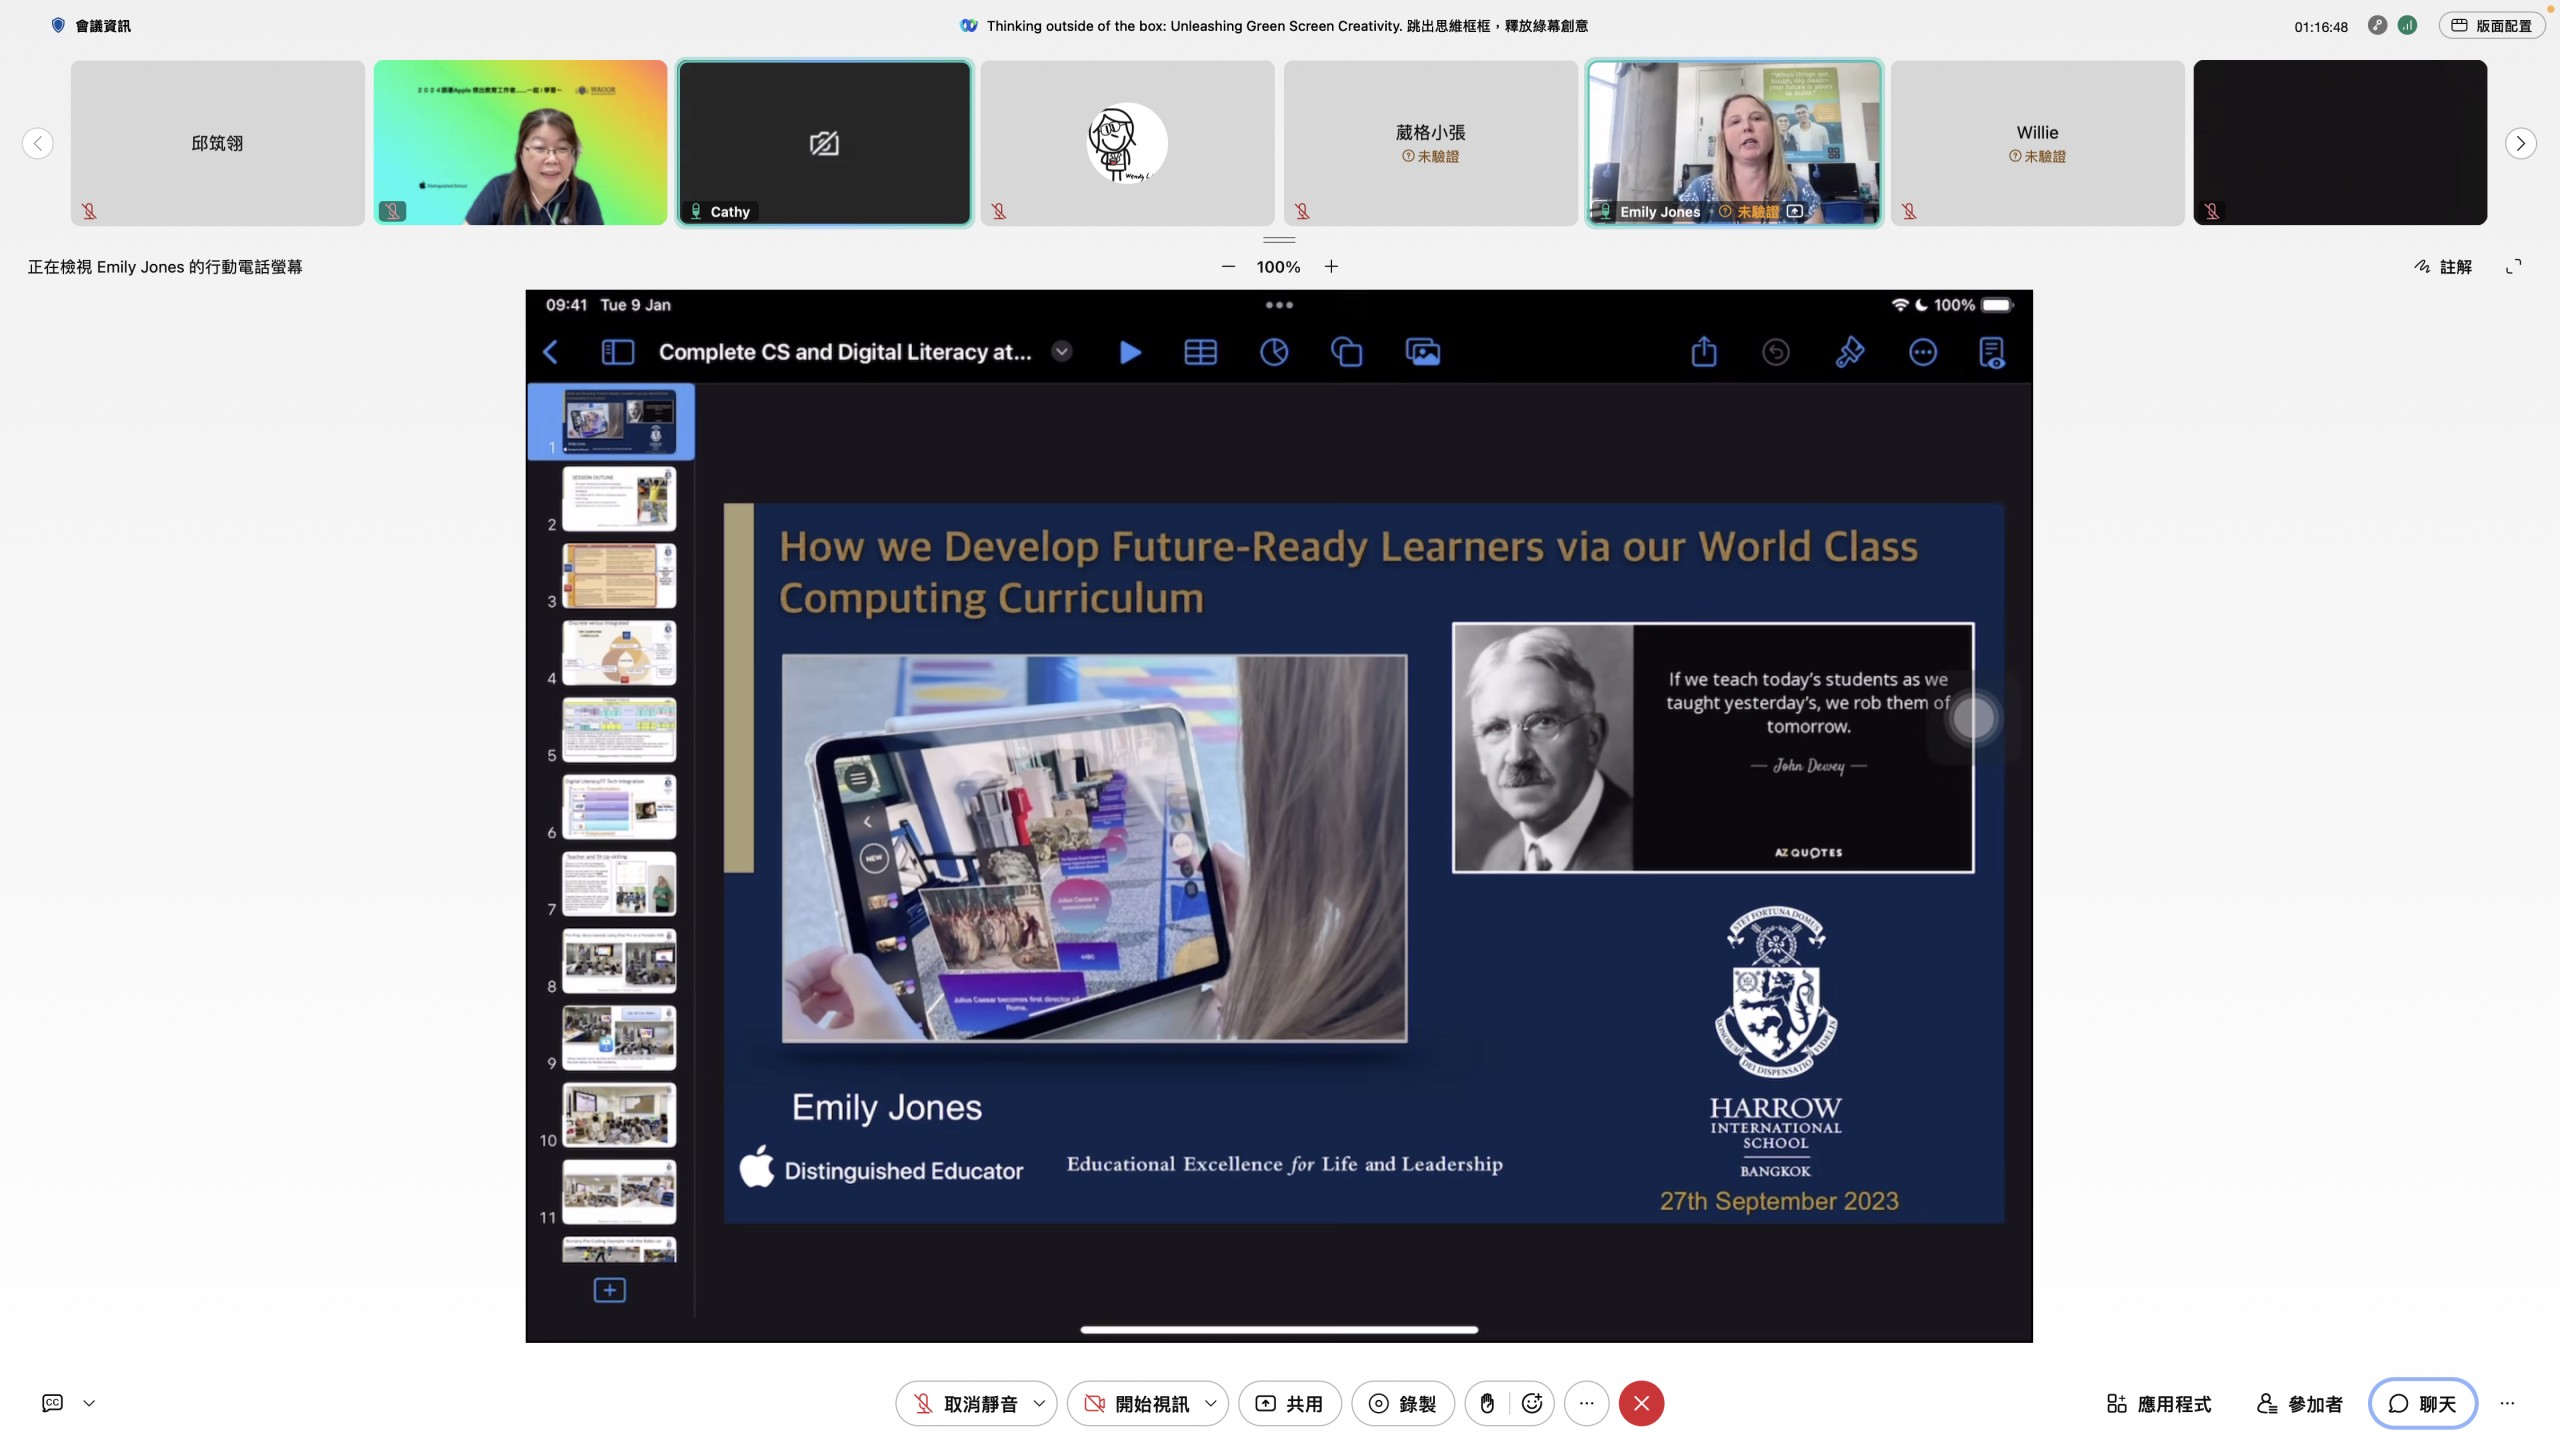Click the raise hand icon
This screenshot has width=2560, height=1440.
[x=1487, y=1403]
